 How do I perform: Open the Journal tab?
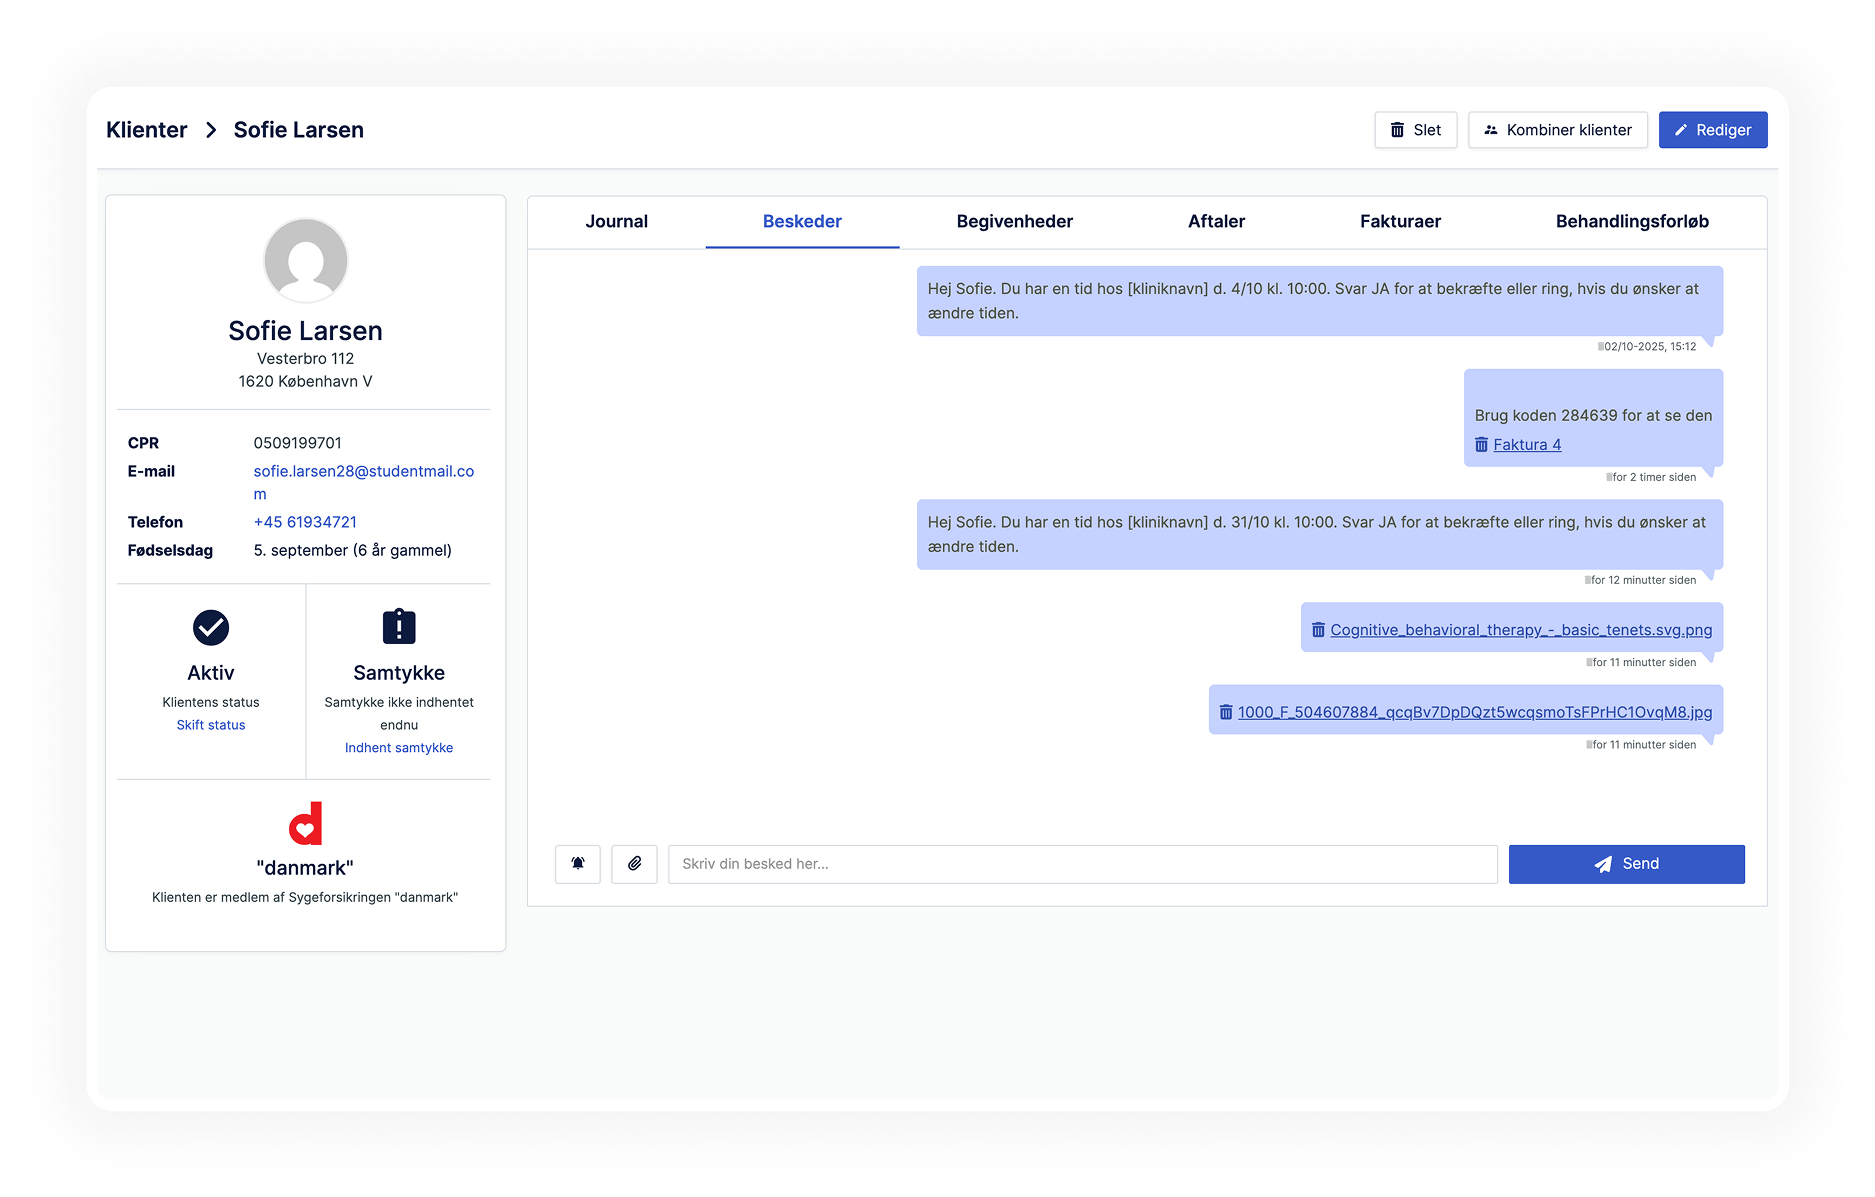point(616,222)
